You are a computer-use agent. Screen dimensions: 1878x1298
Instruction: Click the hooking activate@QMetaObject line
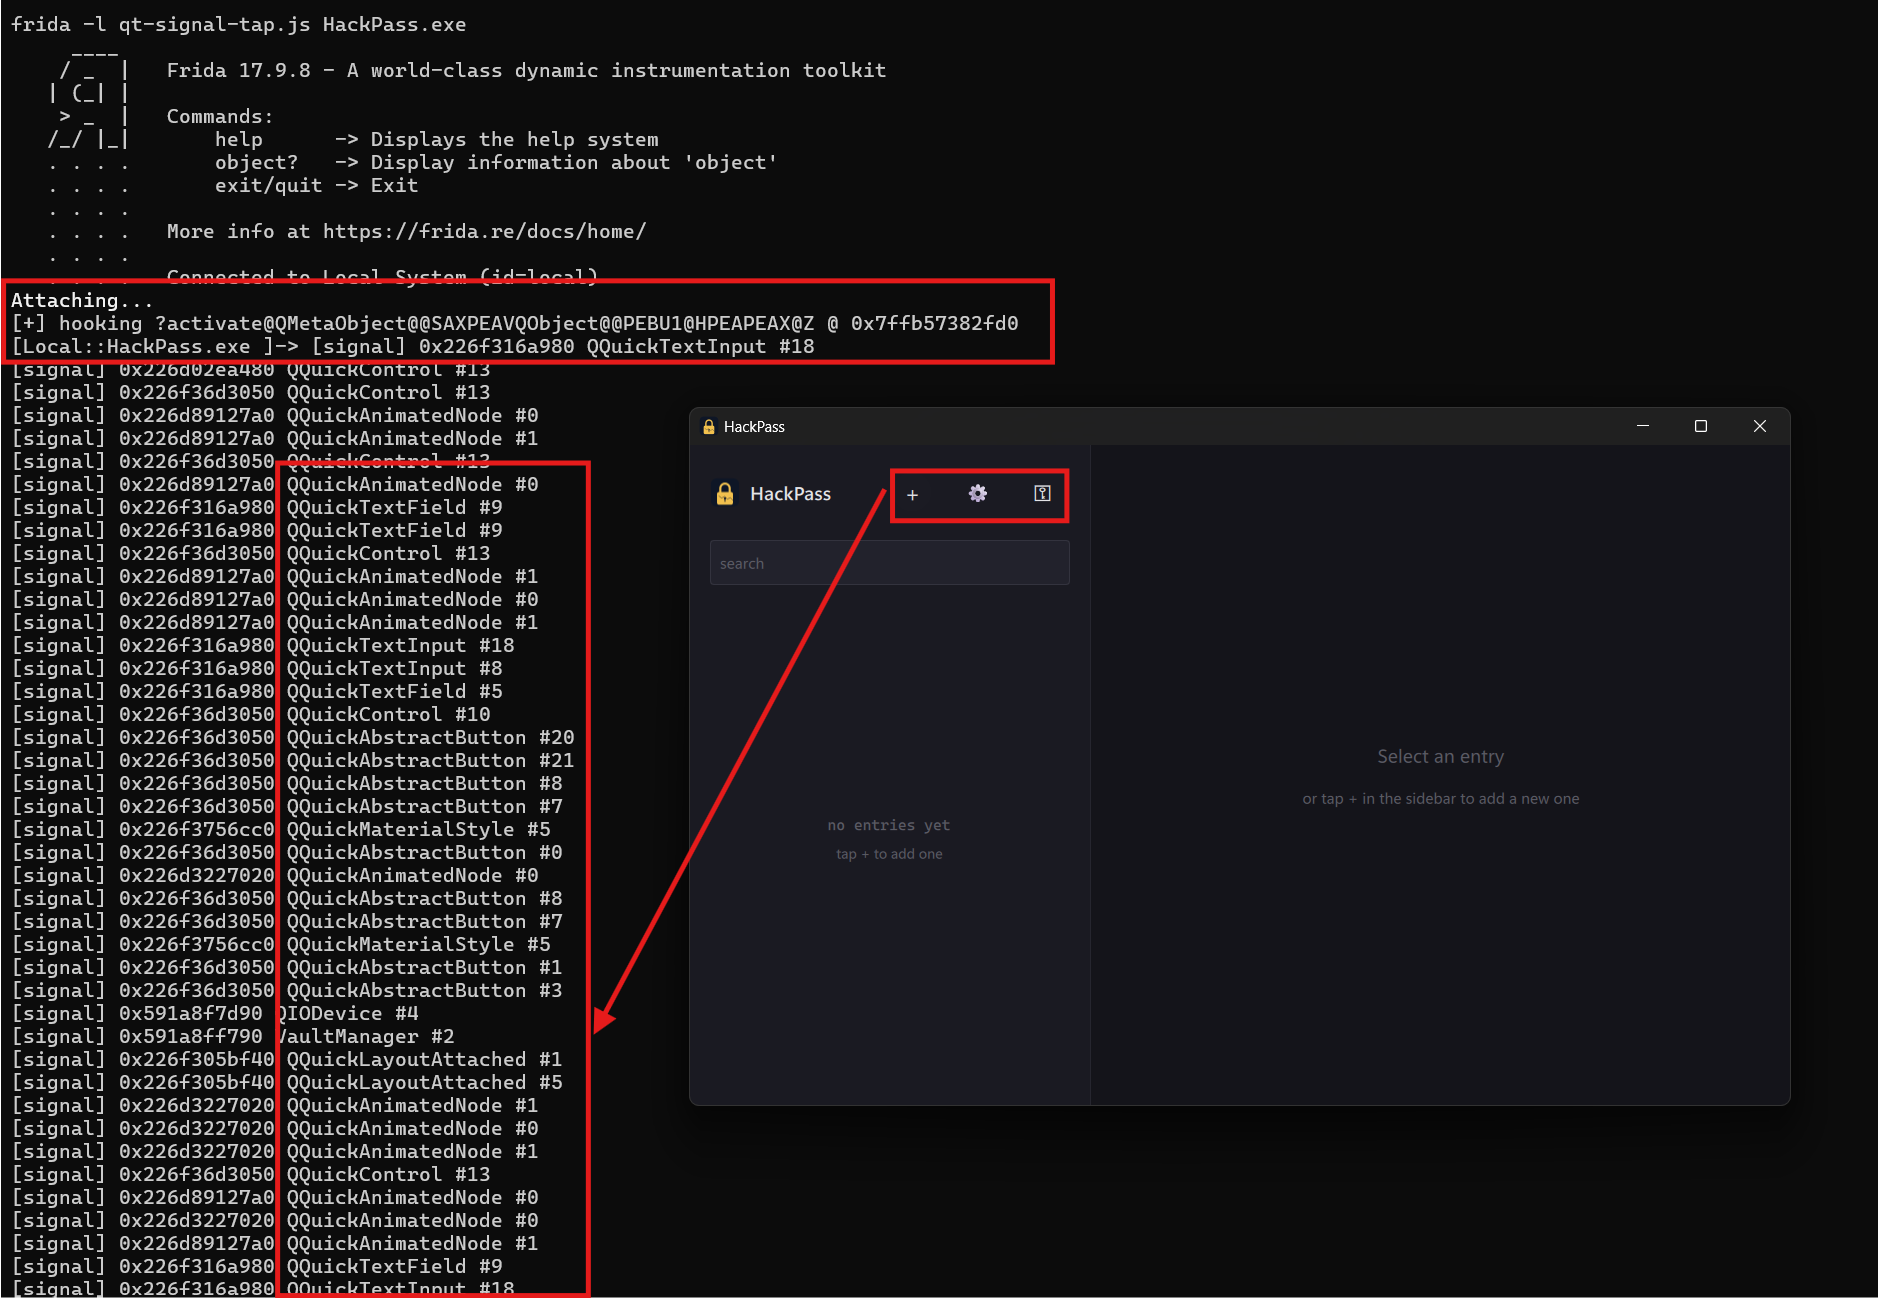[515, 324]
